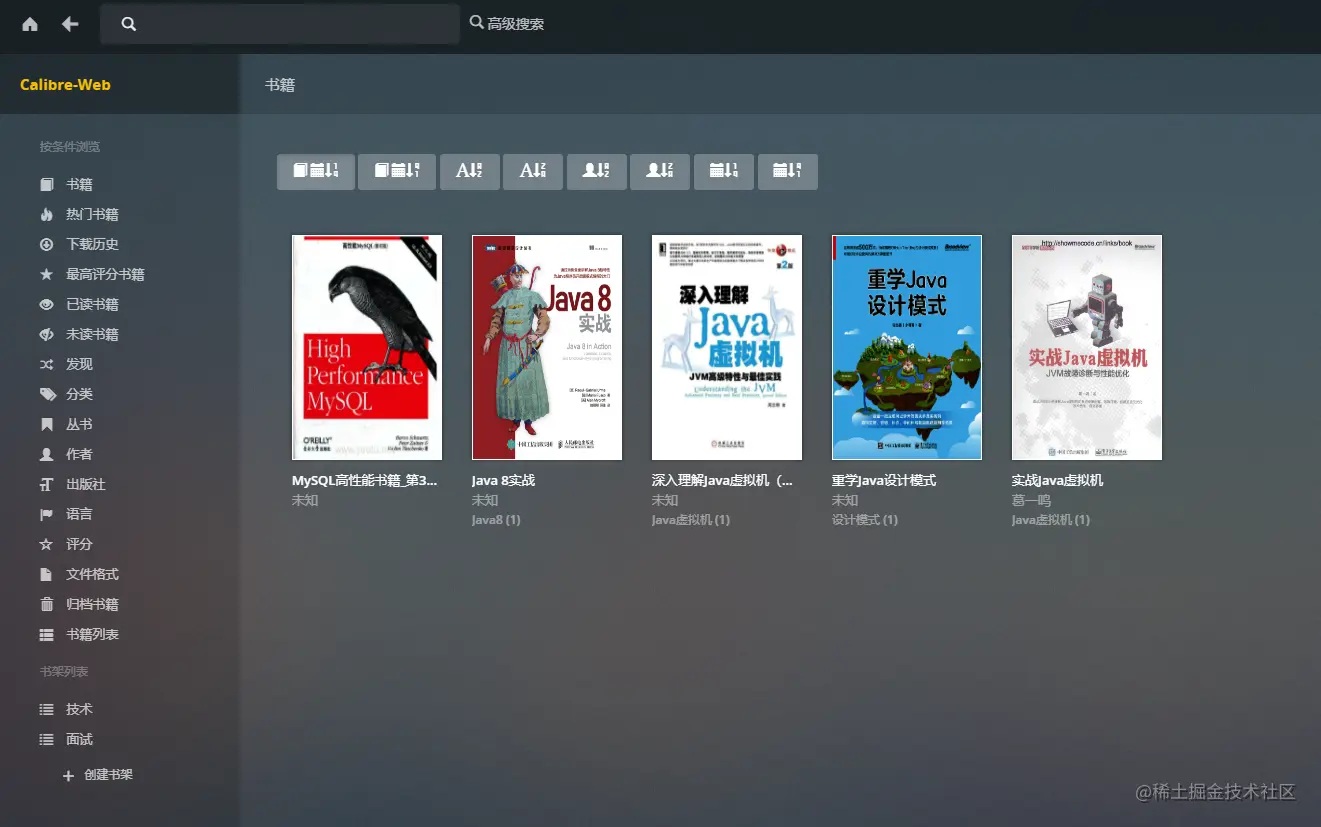The height and width of the screenshot is (827, 1321).
Task: Open 书籍 in the sidebar
Action: click(x=79, y=184)
